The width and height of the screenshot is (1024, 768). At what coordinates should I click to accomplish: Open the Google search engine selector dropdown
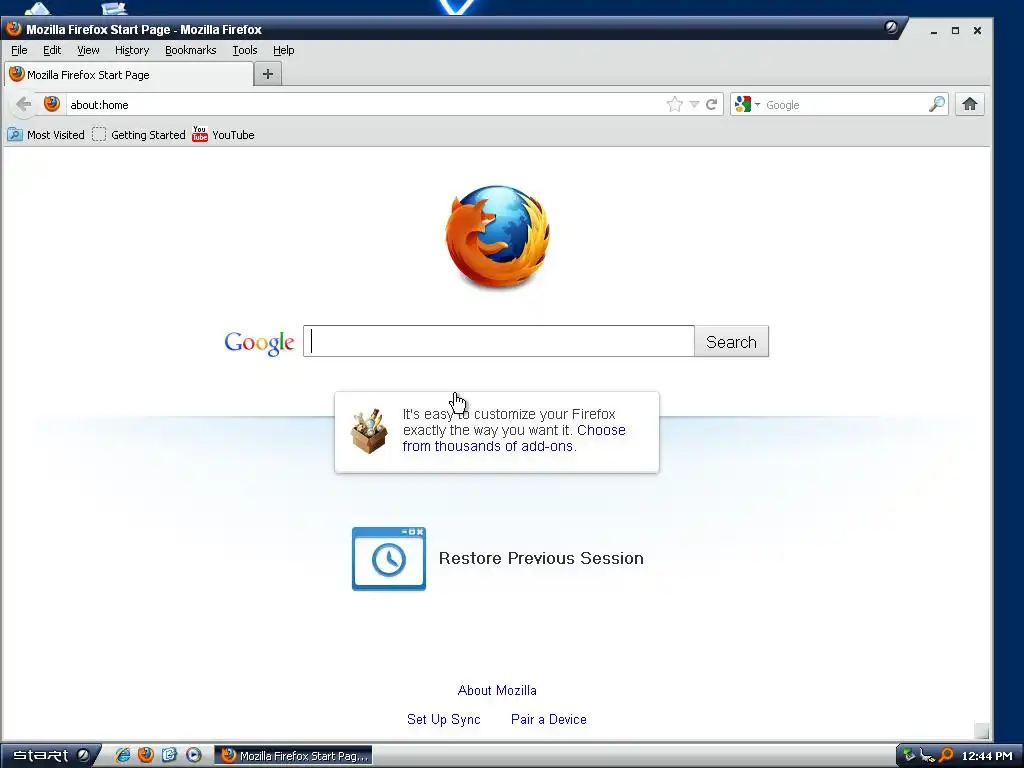point(747,104)
